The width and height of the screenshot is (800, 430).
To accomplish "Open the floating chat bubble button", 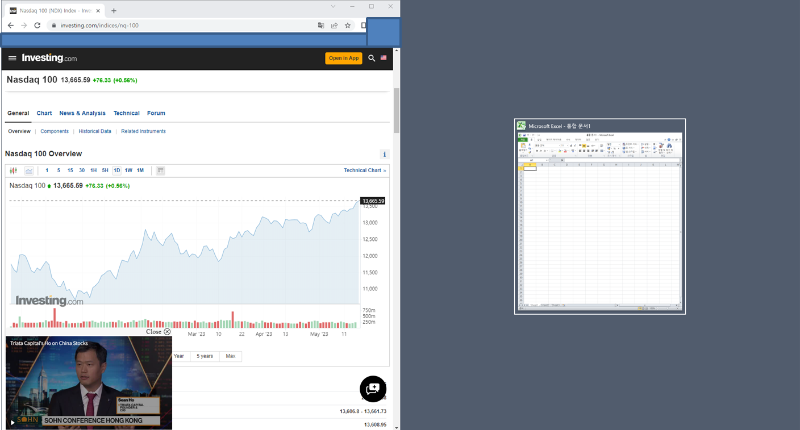I will (x=373, y=389).
